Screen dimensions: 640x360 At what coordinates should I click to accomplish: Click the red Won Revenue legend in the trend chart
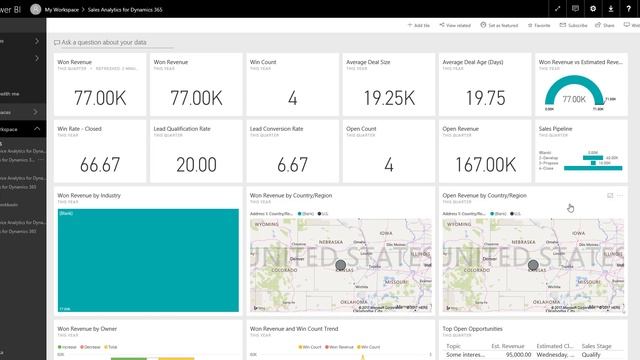point(340,347)
